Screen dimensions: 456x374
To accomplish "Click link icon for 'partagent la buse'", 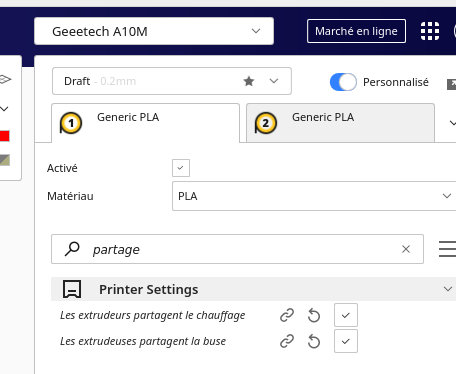I will 287,341.
